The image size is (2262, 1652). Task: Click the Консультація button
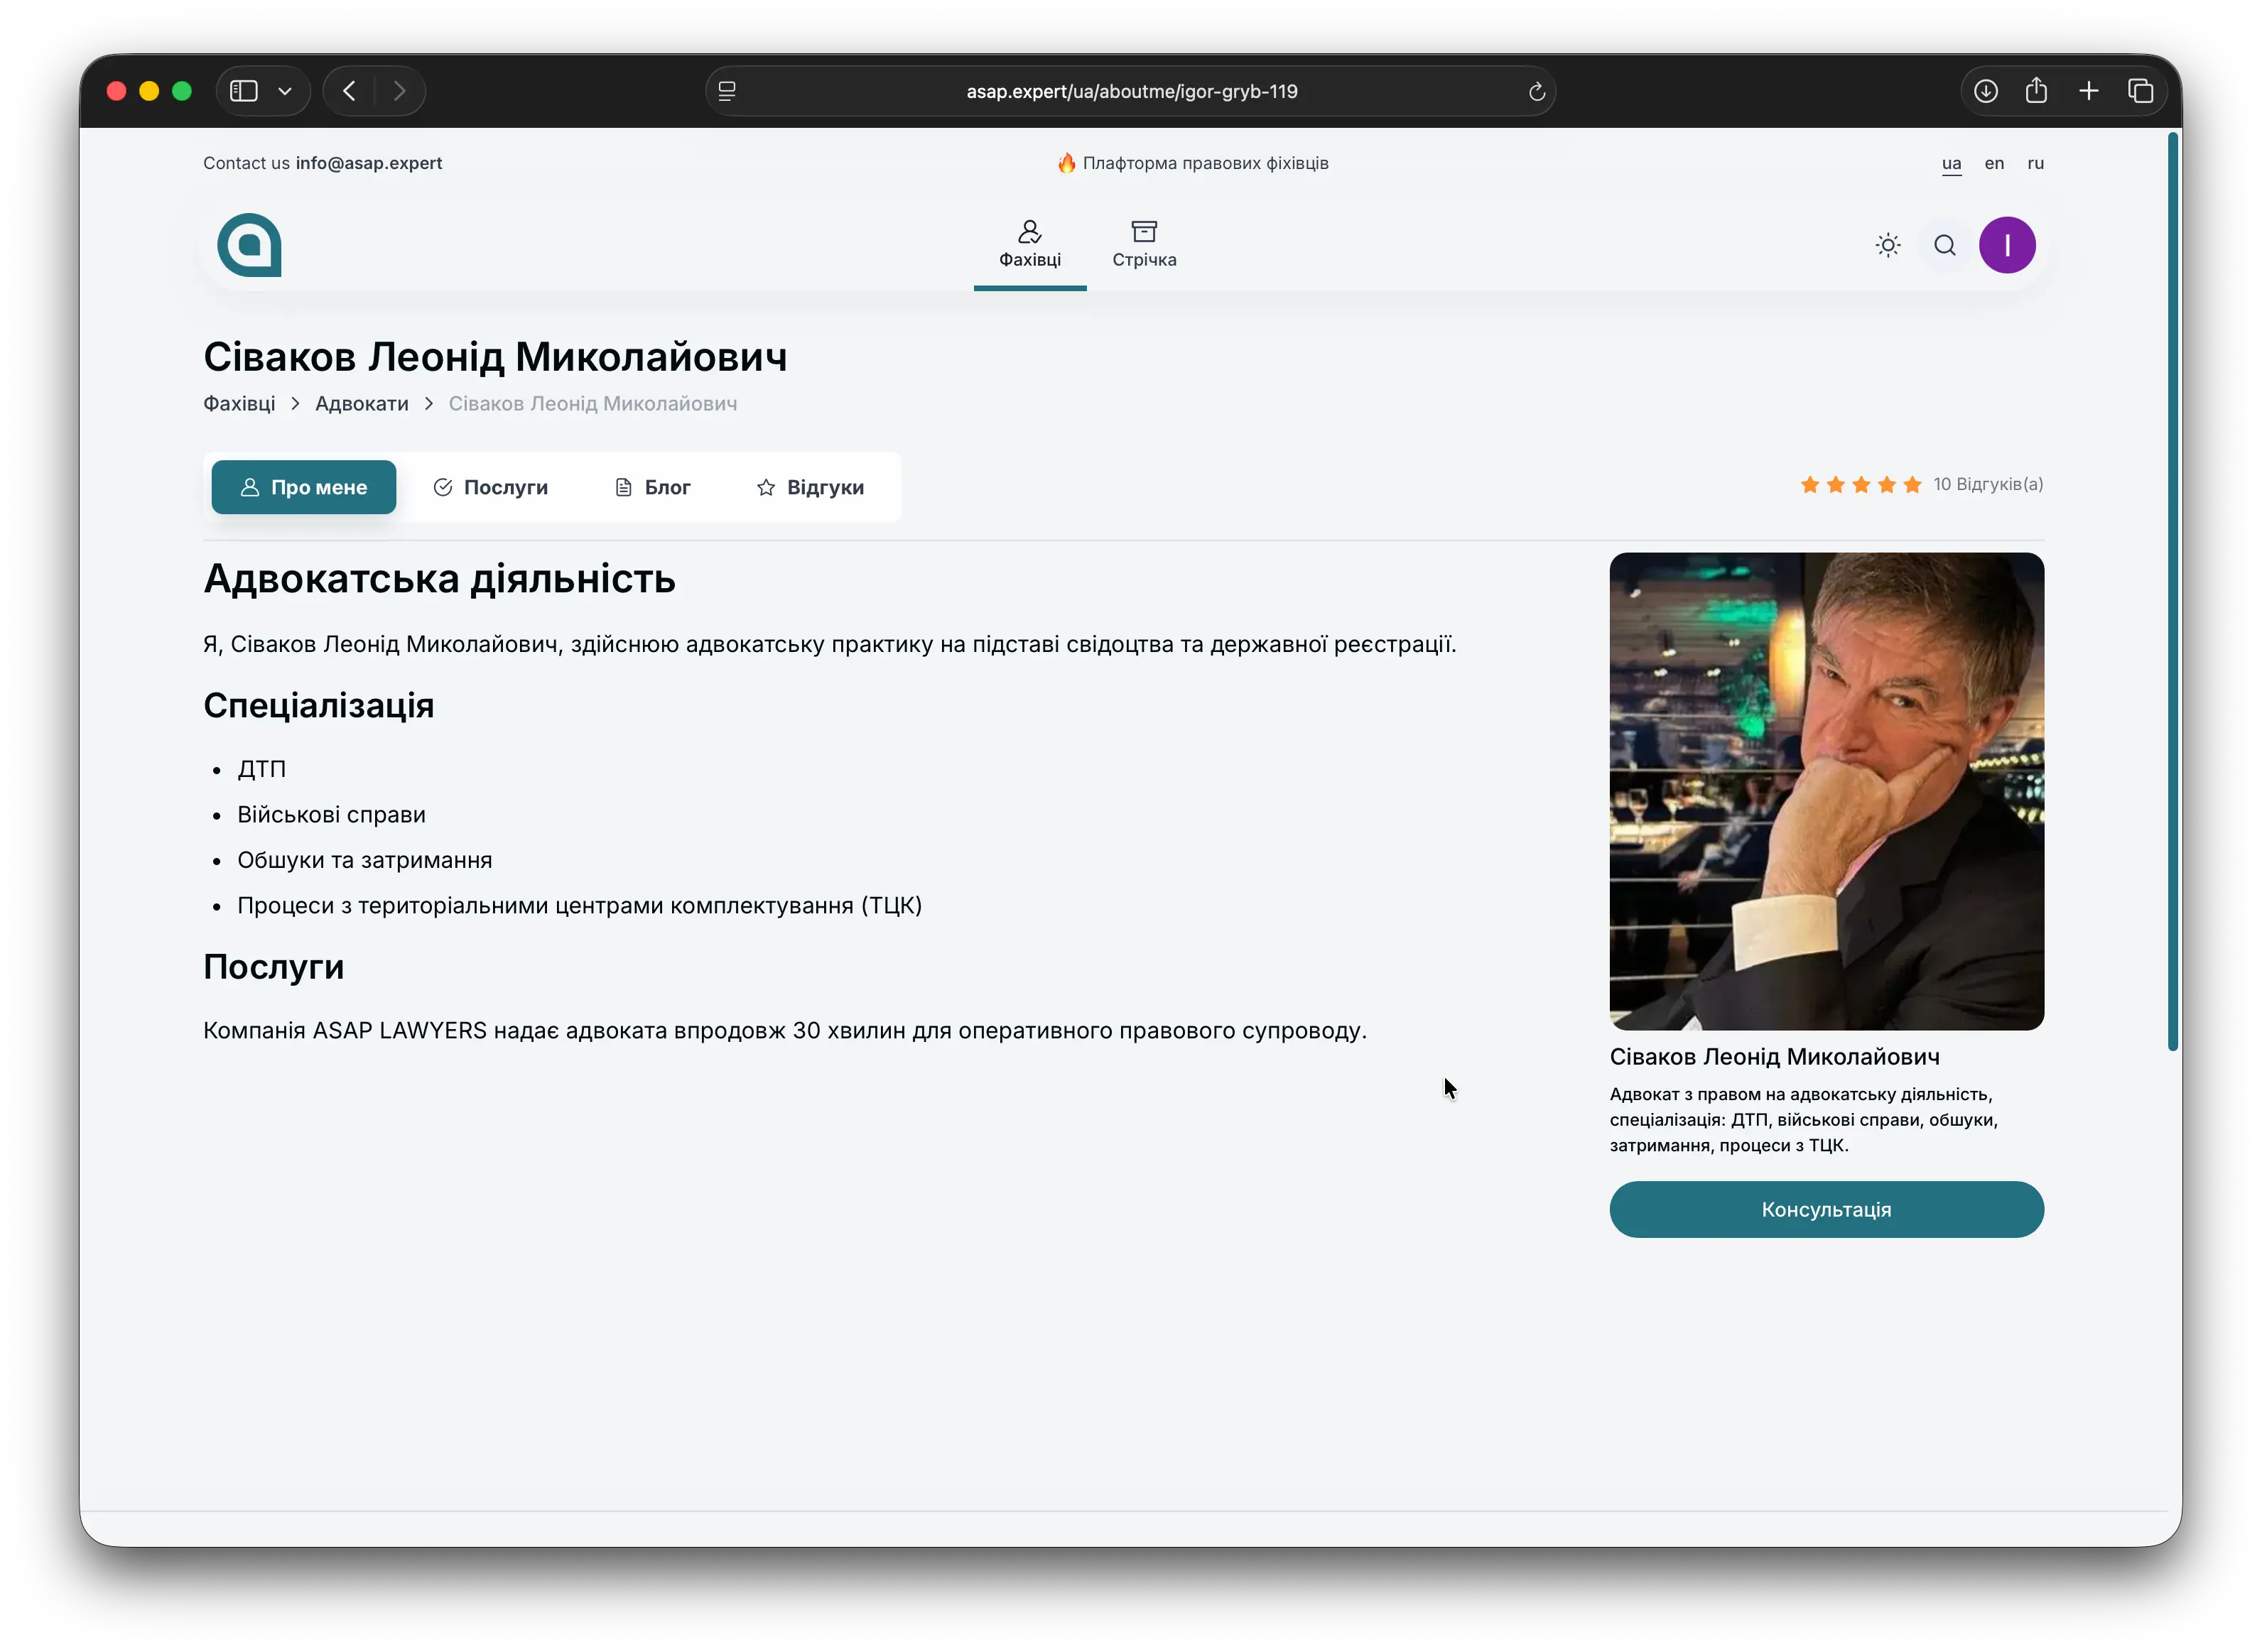(1826, 1209)
